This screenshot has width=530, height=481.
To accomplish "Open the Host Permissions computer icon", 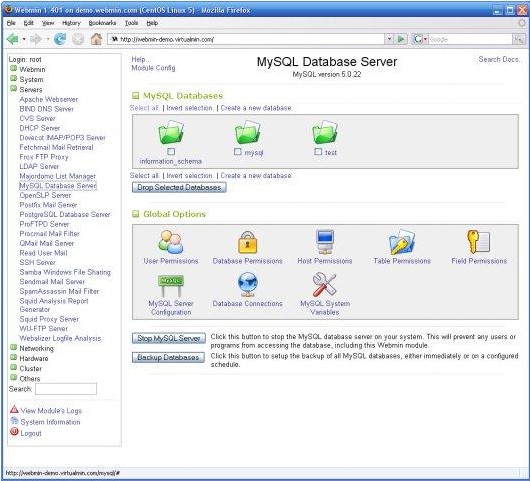I will click(325, 242).
